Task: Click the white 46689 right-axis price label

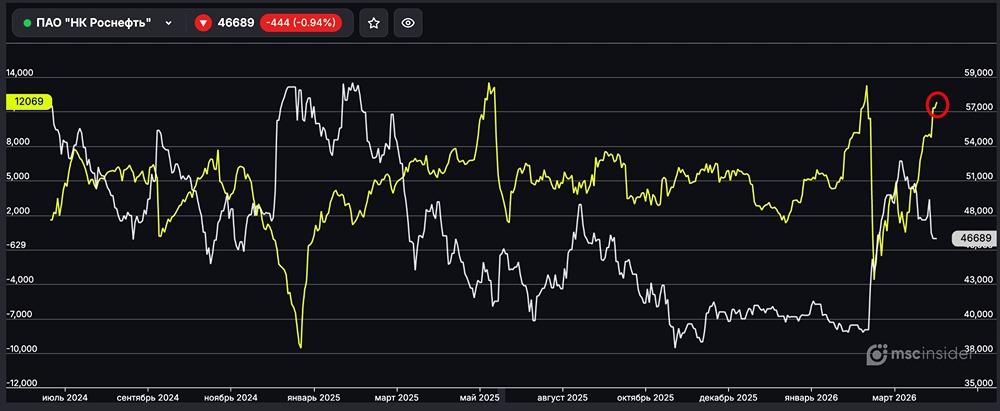Action: pos(972,239)
